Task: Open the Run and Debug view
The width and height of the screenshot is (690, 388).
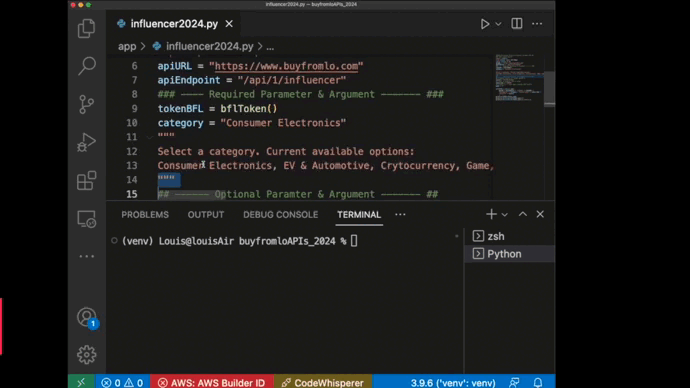Action: pos(86,142)
